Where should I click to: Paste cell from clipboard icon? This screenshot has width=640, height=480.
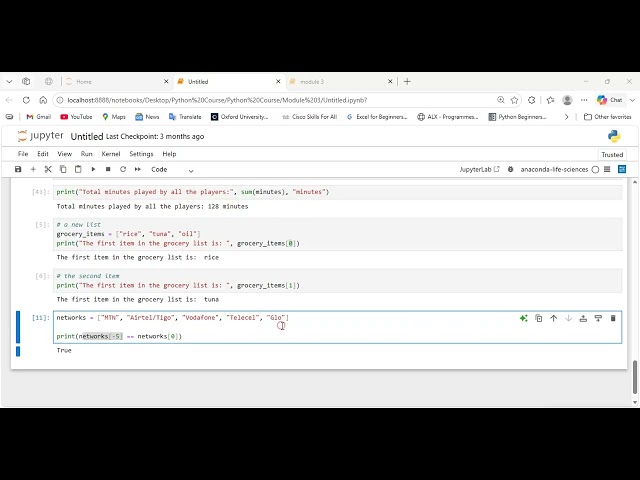pos(78,169)
